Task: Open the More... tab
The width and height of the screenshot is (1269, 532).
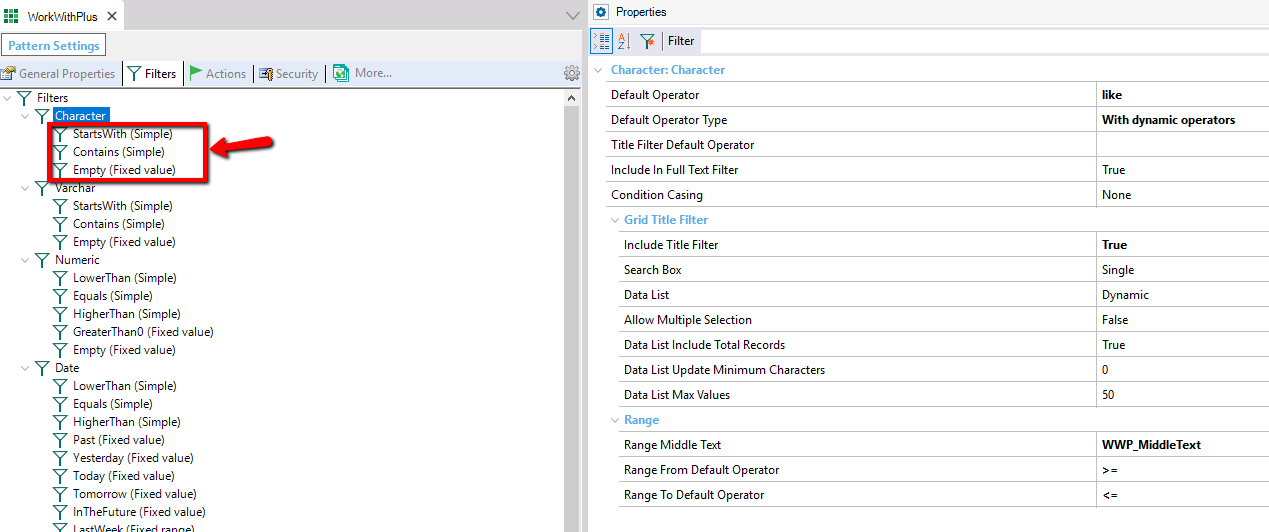Action: tap(362, 73)
